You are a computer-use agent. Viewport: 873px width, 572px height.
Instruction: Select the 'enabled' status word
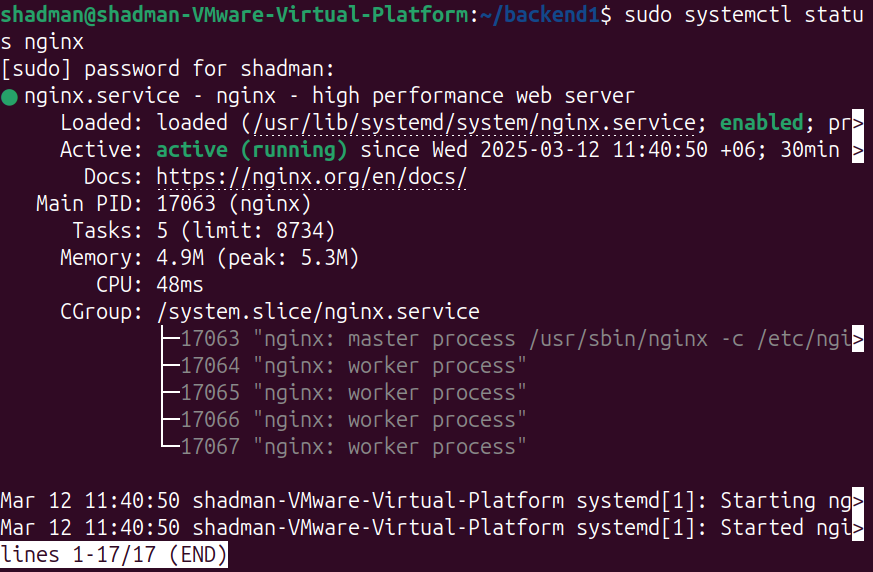[762, 123]
